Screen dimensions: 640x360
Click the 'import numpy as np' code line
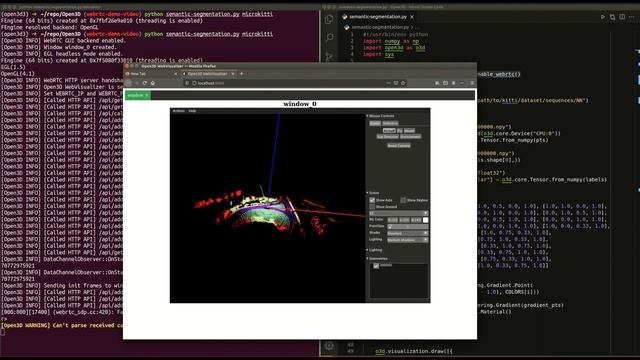pos(391,41)
